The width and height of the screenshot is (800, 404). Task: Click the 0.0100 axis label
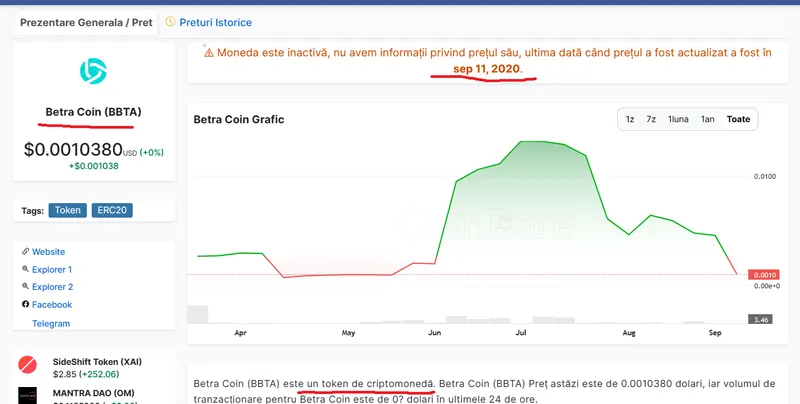pyautogui.click(x=765, y=176)
